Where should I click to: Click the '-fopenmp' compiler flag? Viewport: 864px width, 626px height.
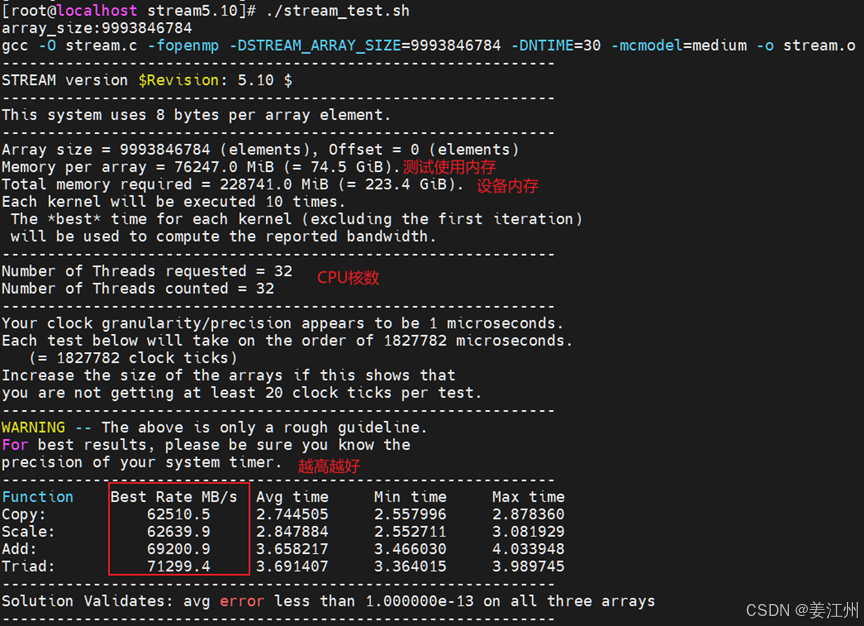183,46
